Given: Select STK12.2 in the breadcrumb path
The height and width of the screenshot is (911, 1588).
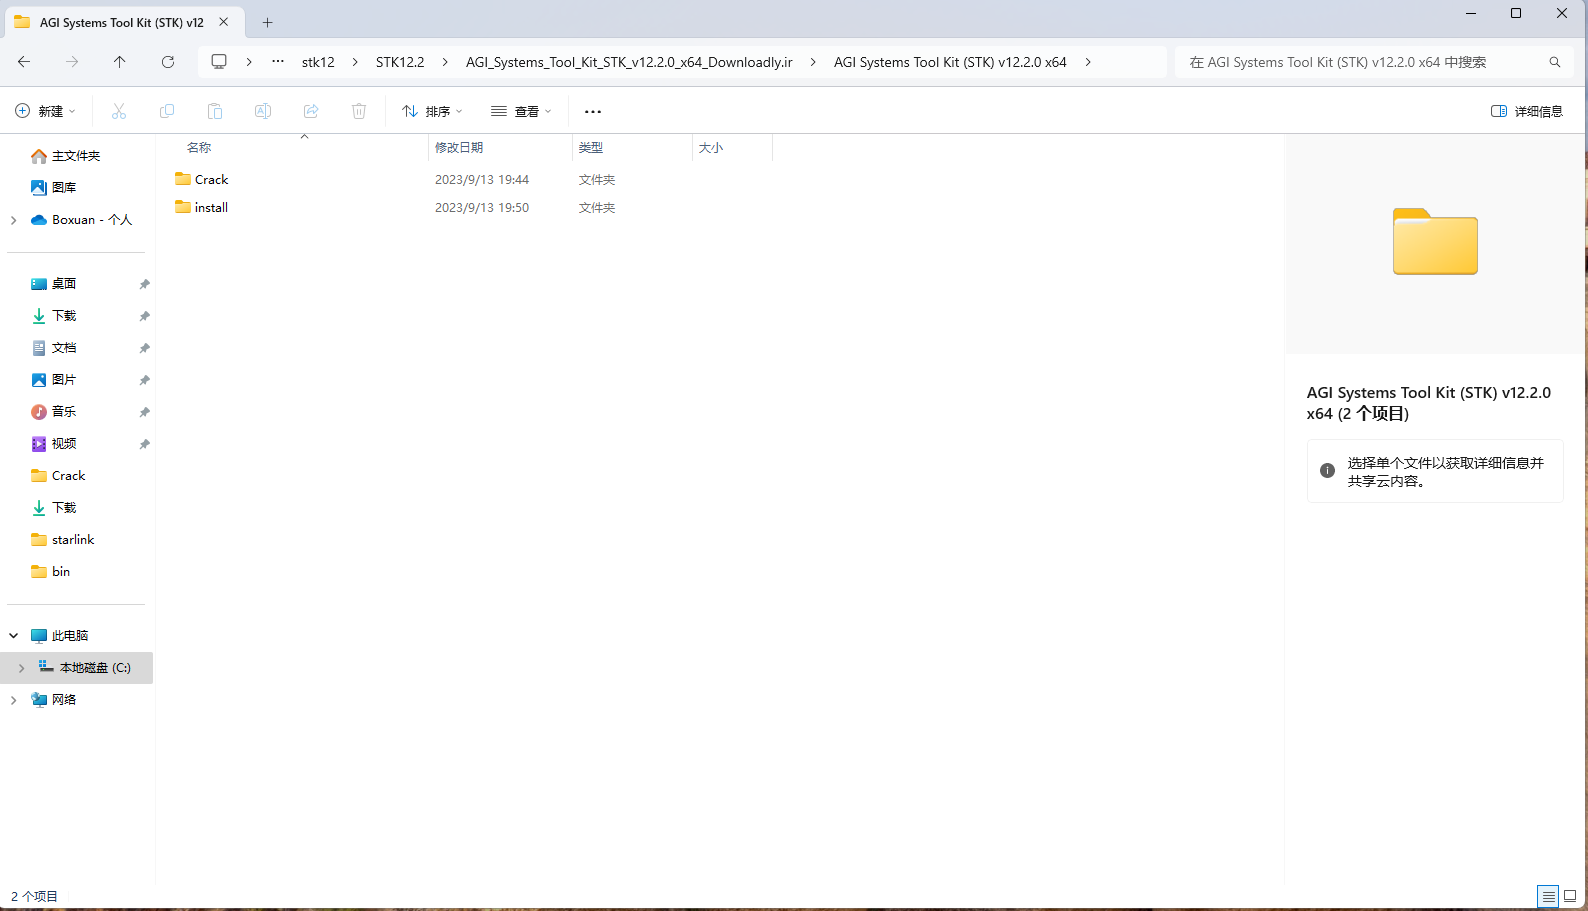Looking at the screenshot, I should pyautogui.click(x=400, y=62).
